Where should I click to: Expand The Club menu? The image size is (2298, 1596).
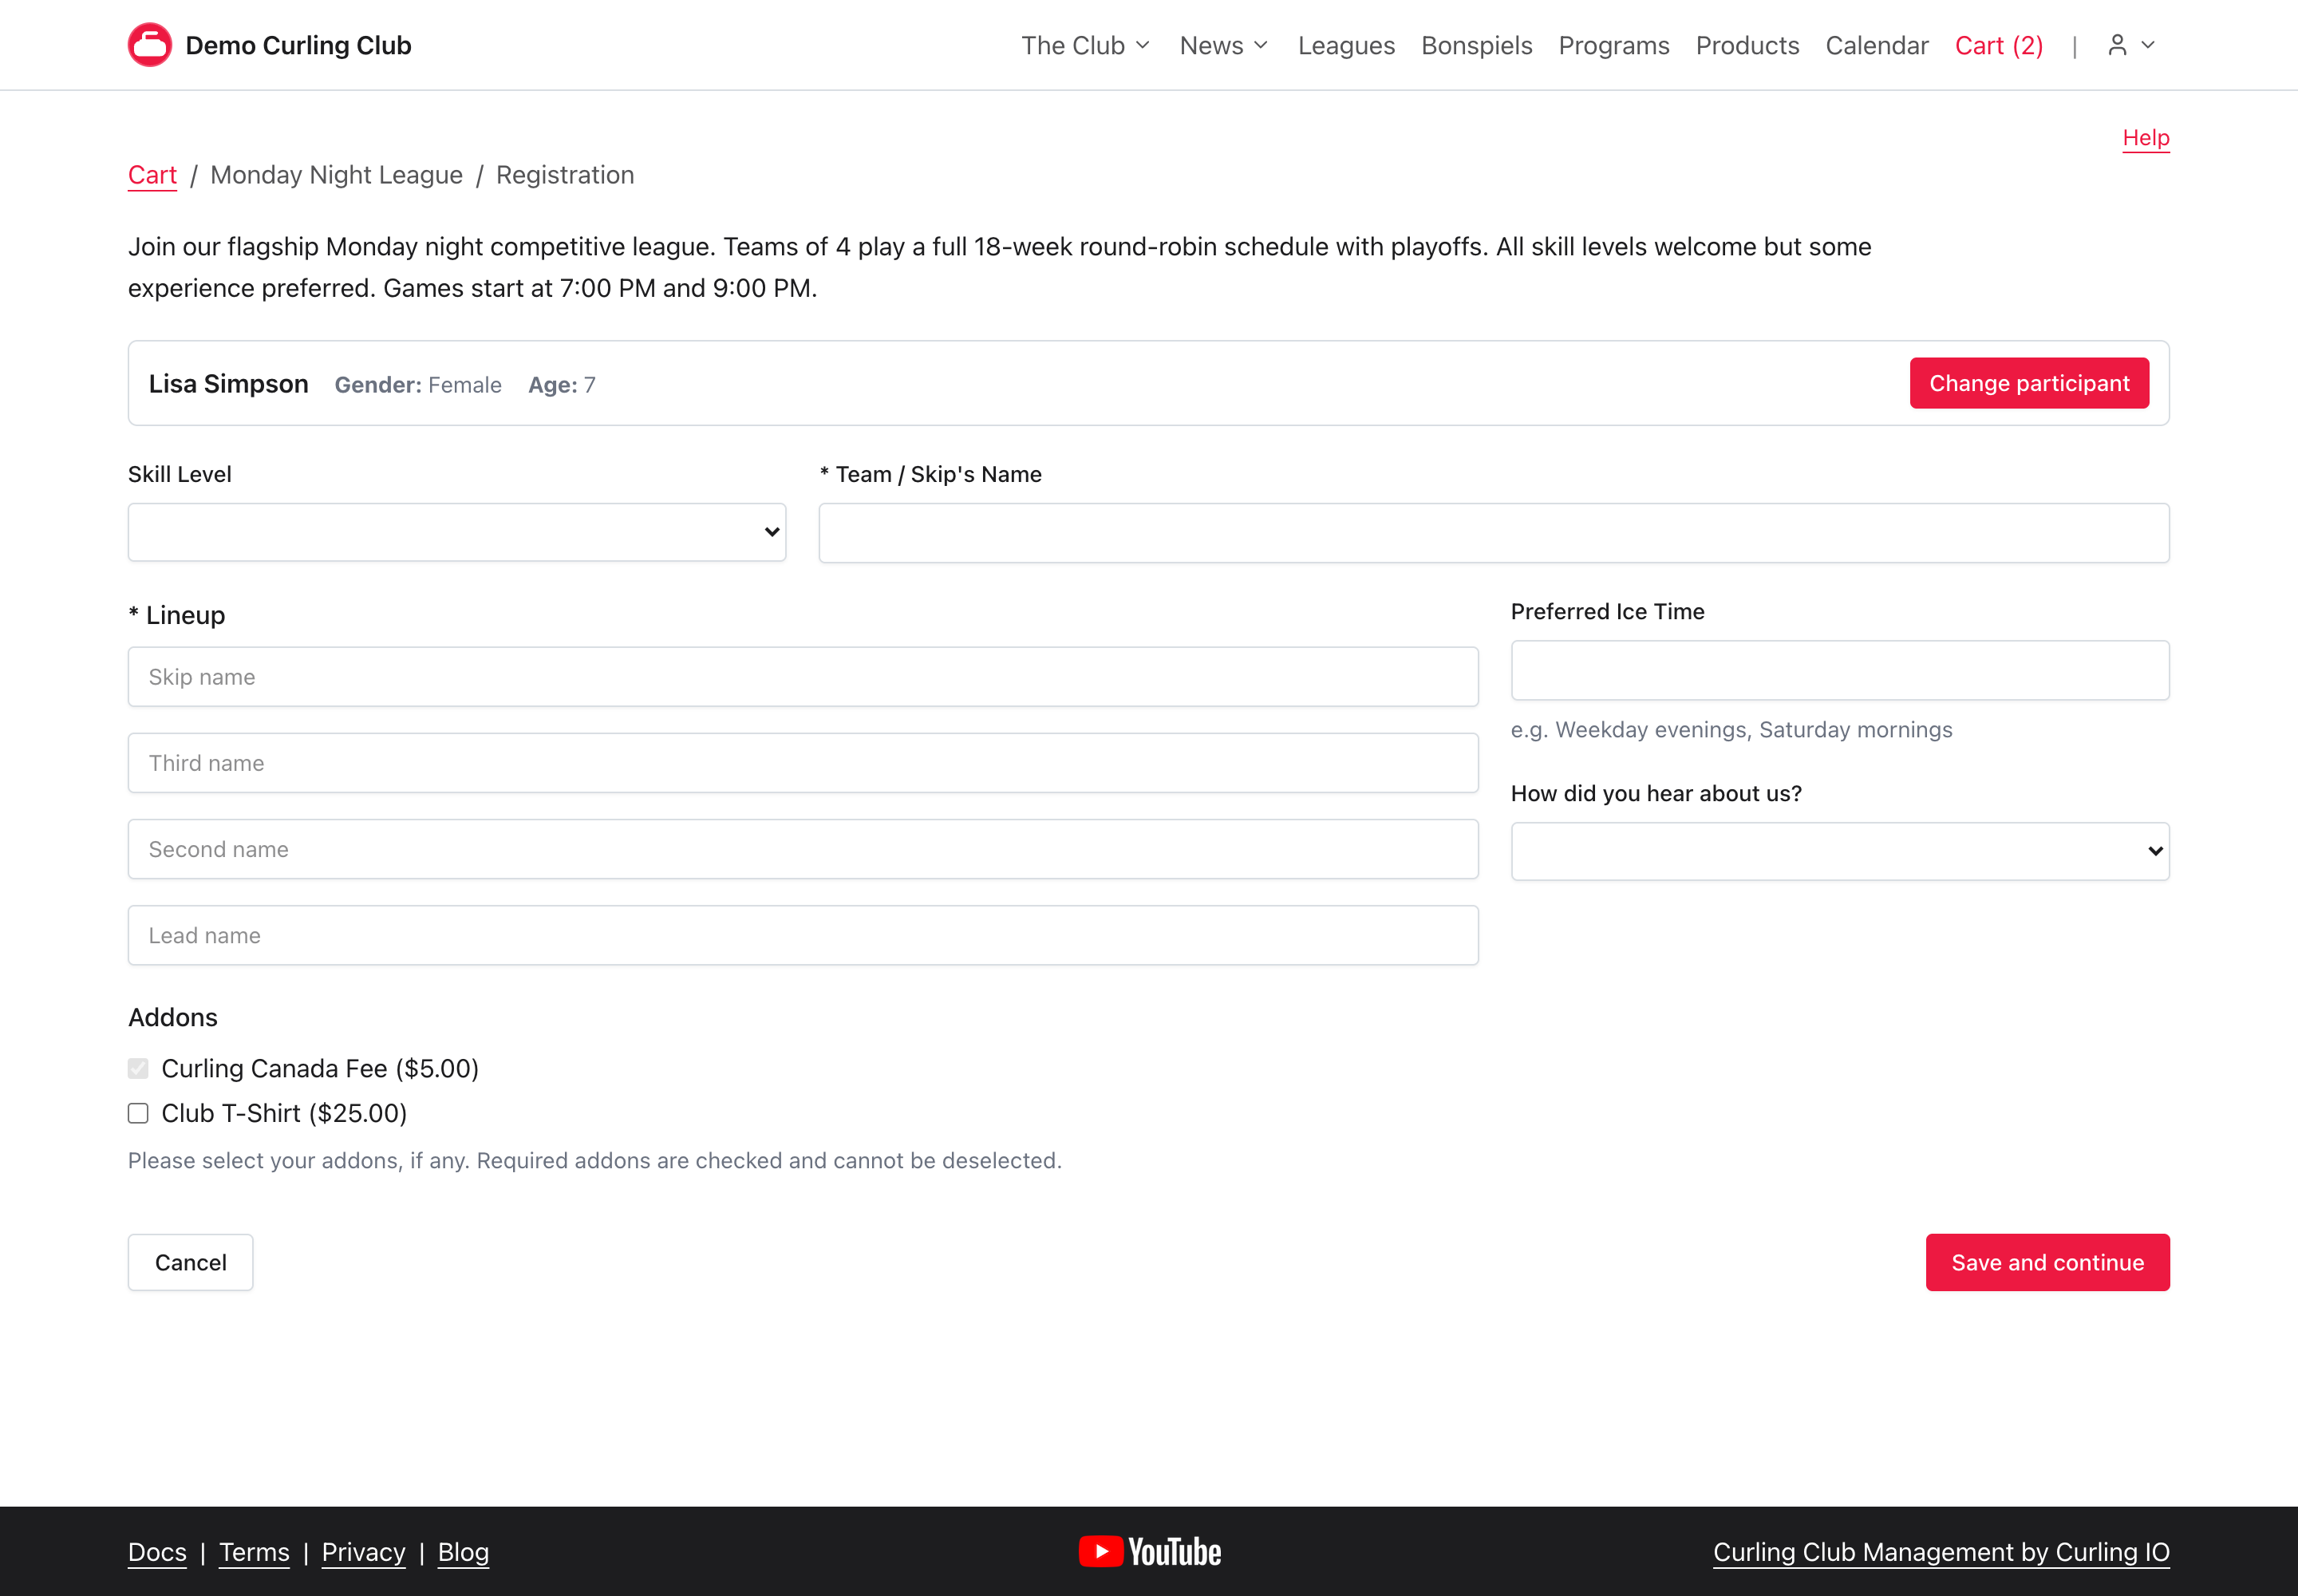(x=1085, y=45)
